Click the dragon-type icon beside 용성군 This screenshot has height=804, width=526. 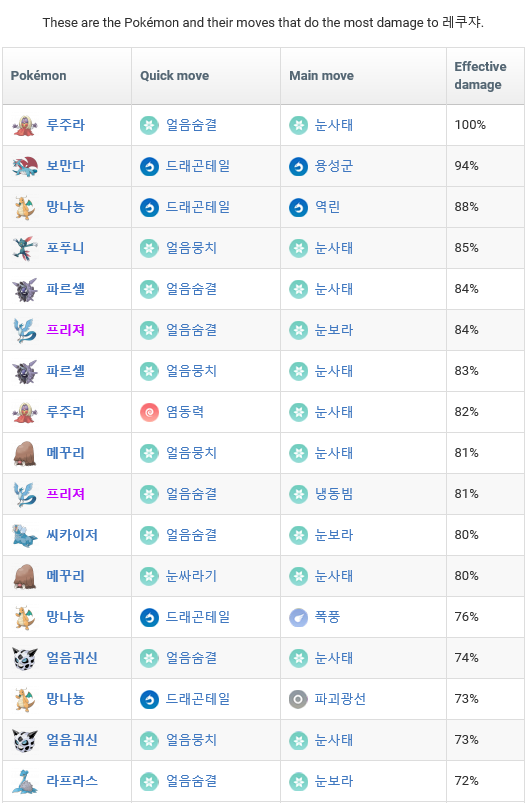pyautogui.click(x=298, y=166)
